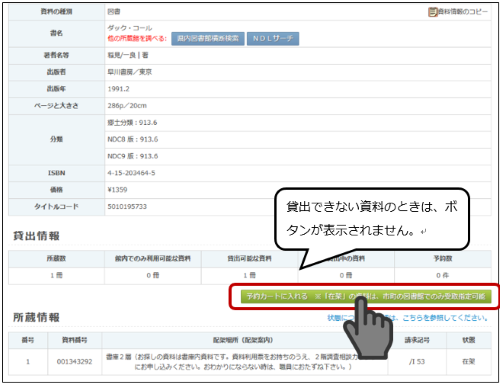Click the 価格 row label
This screenshot has width=500, height=385.
click(x=56, y=190)
